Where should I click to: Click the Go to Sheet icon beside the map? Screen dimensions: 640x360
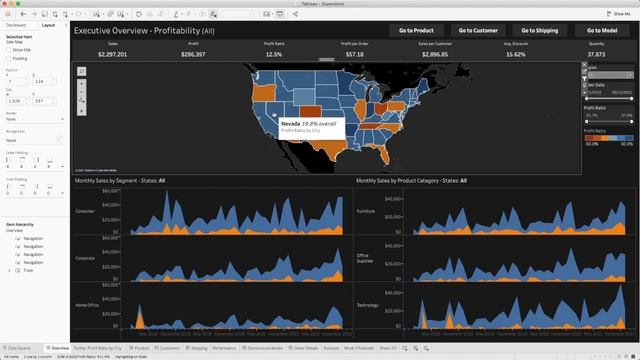(x=584, y=71)
